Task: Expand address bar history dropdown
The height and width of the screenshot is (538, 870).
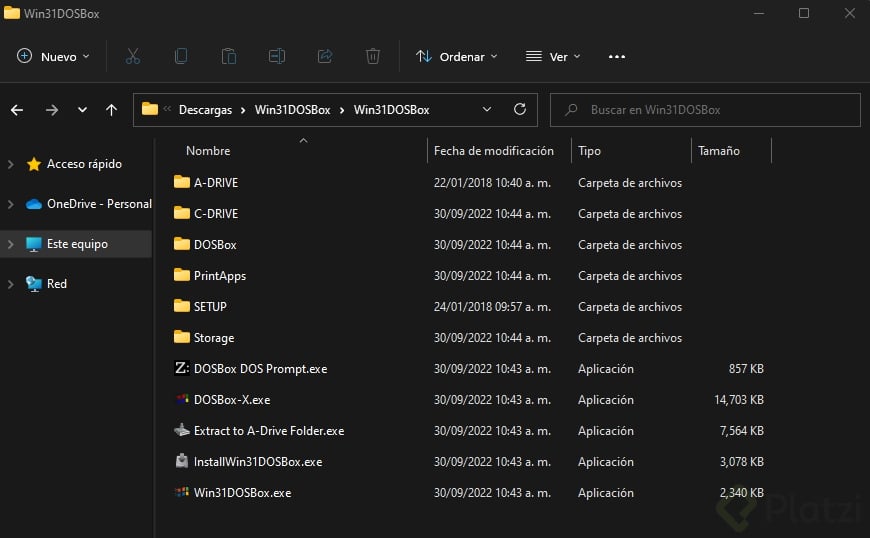Action: 487,110
